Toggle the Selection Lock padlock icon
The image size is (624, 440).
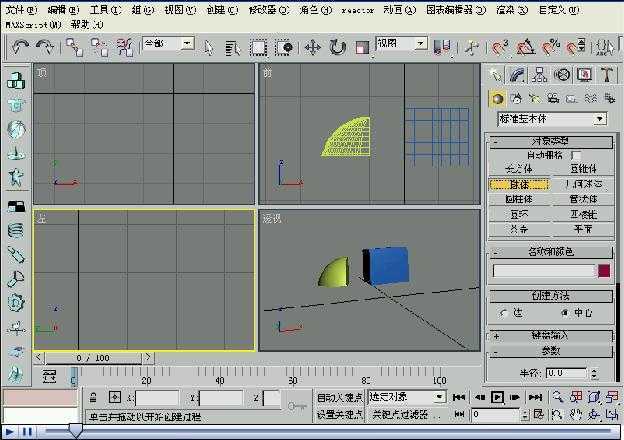pos(93,397)
